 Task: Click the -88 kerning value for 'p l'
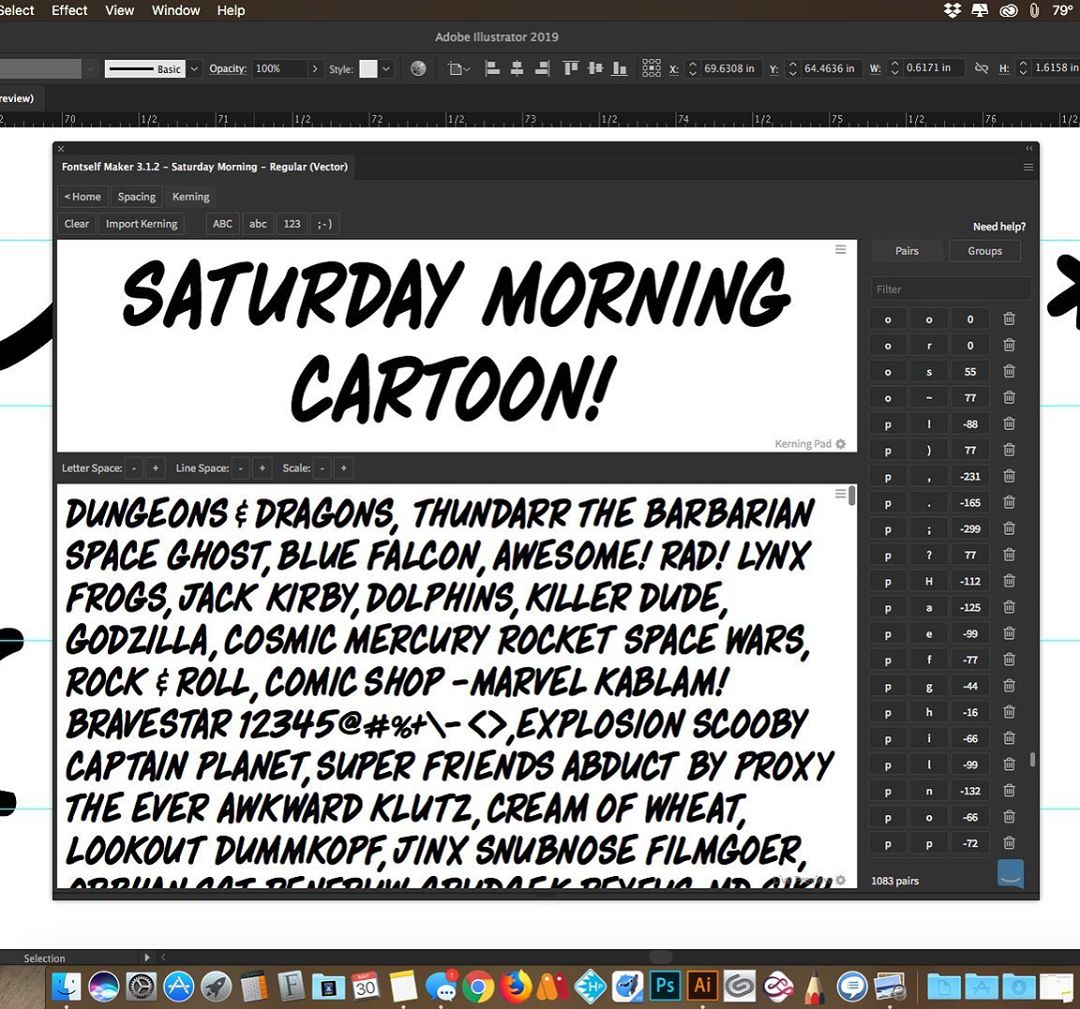click(970, 424)
